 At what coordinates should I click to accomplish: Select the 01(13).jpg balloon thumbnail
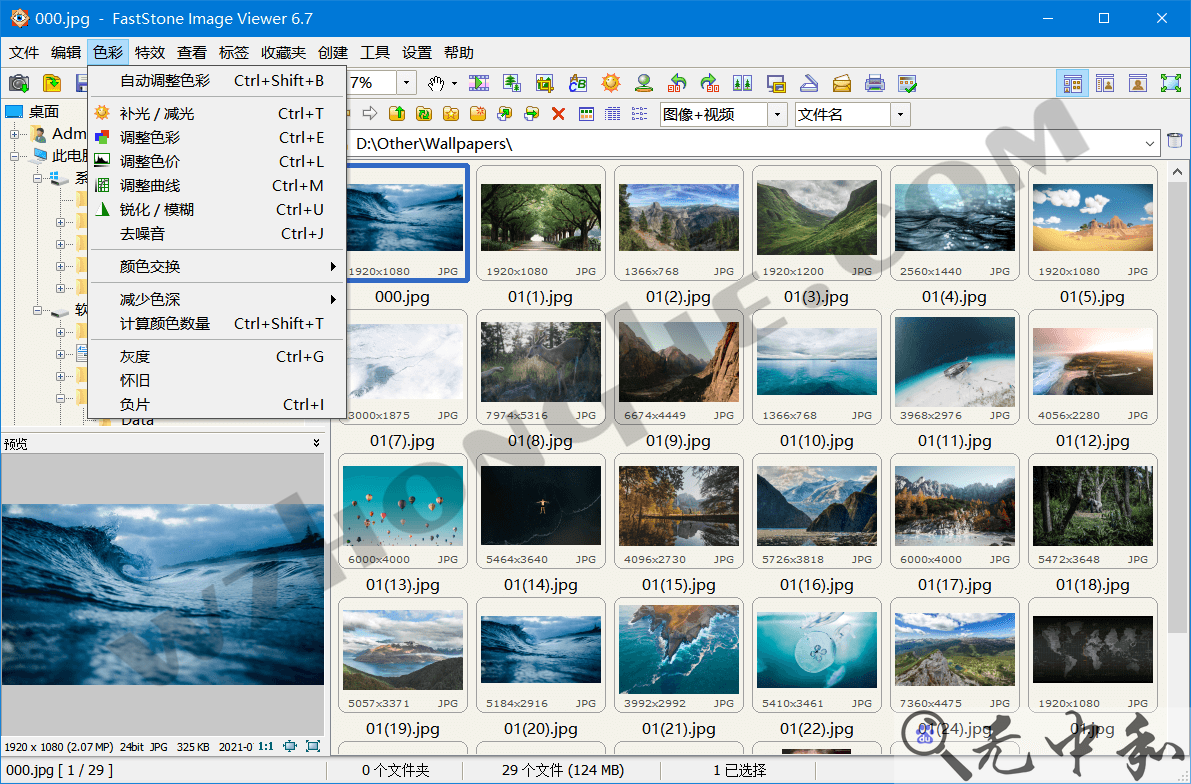point(402,505)
